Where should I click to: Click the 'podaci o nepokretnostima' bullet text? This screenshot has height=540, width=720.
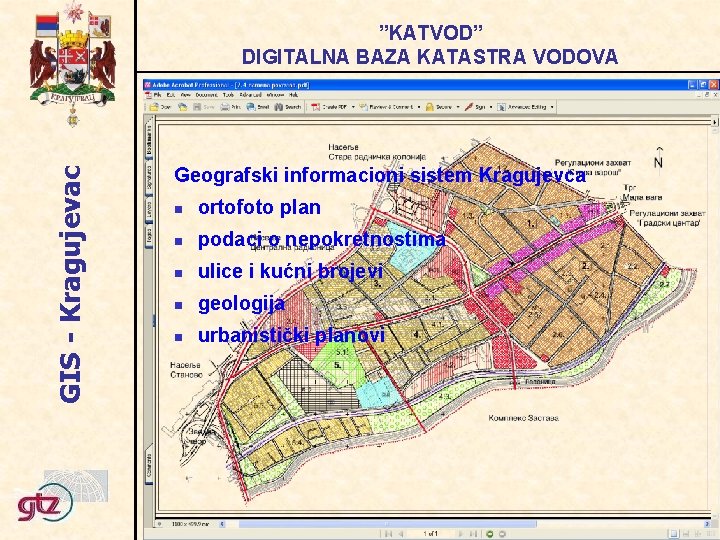point(321,240)
